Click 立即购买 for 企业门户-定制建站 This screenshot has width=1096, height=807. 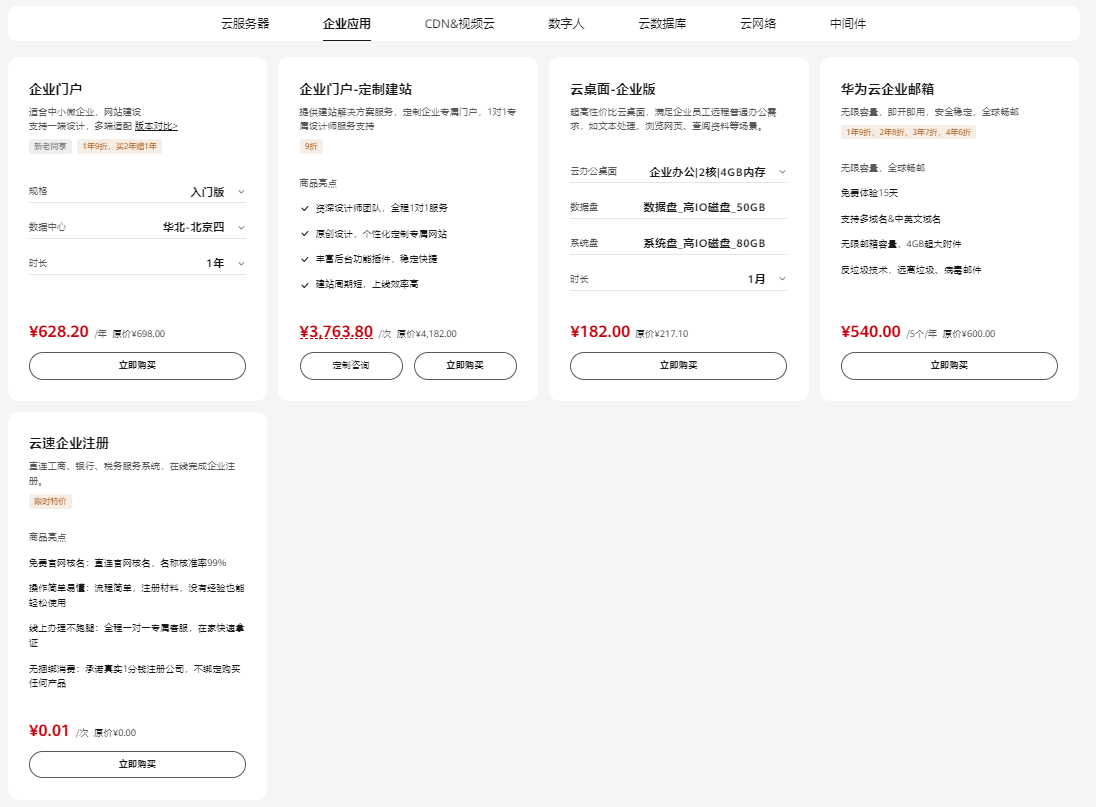[465, 366]
